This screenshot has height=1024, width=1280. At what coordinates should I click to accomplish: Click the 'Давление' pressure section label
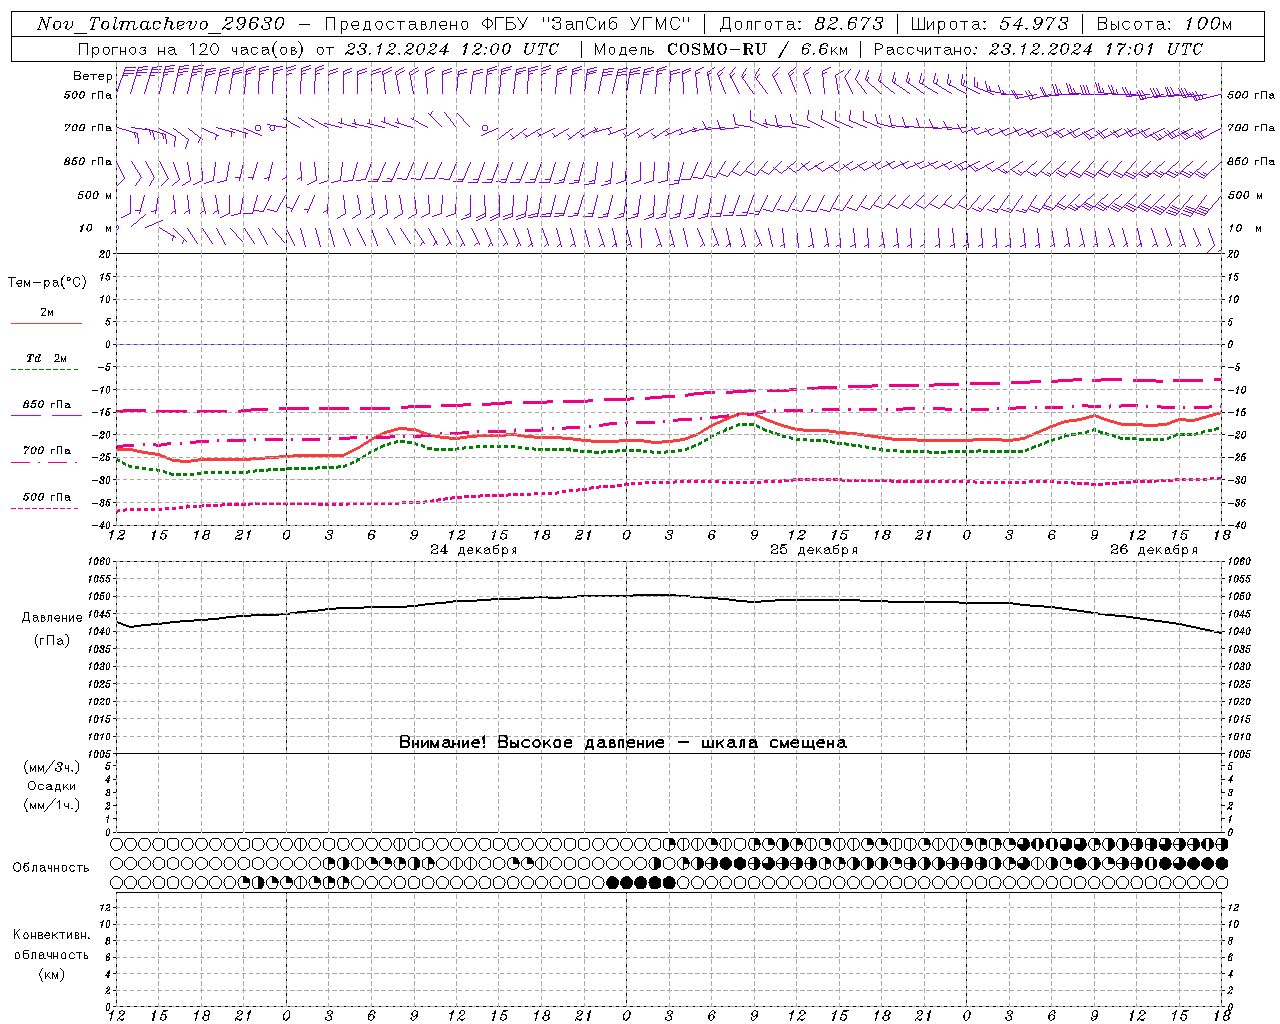tap(52, 617)
